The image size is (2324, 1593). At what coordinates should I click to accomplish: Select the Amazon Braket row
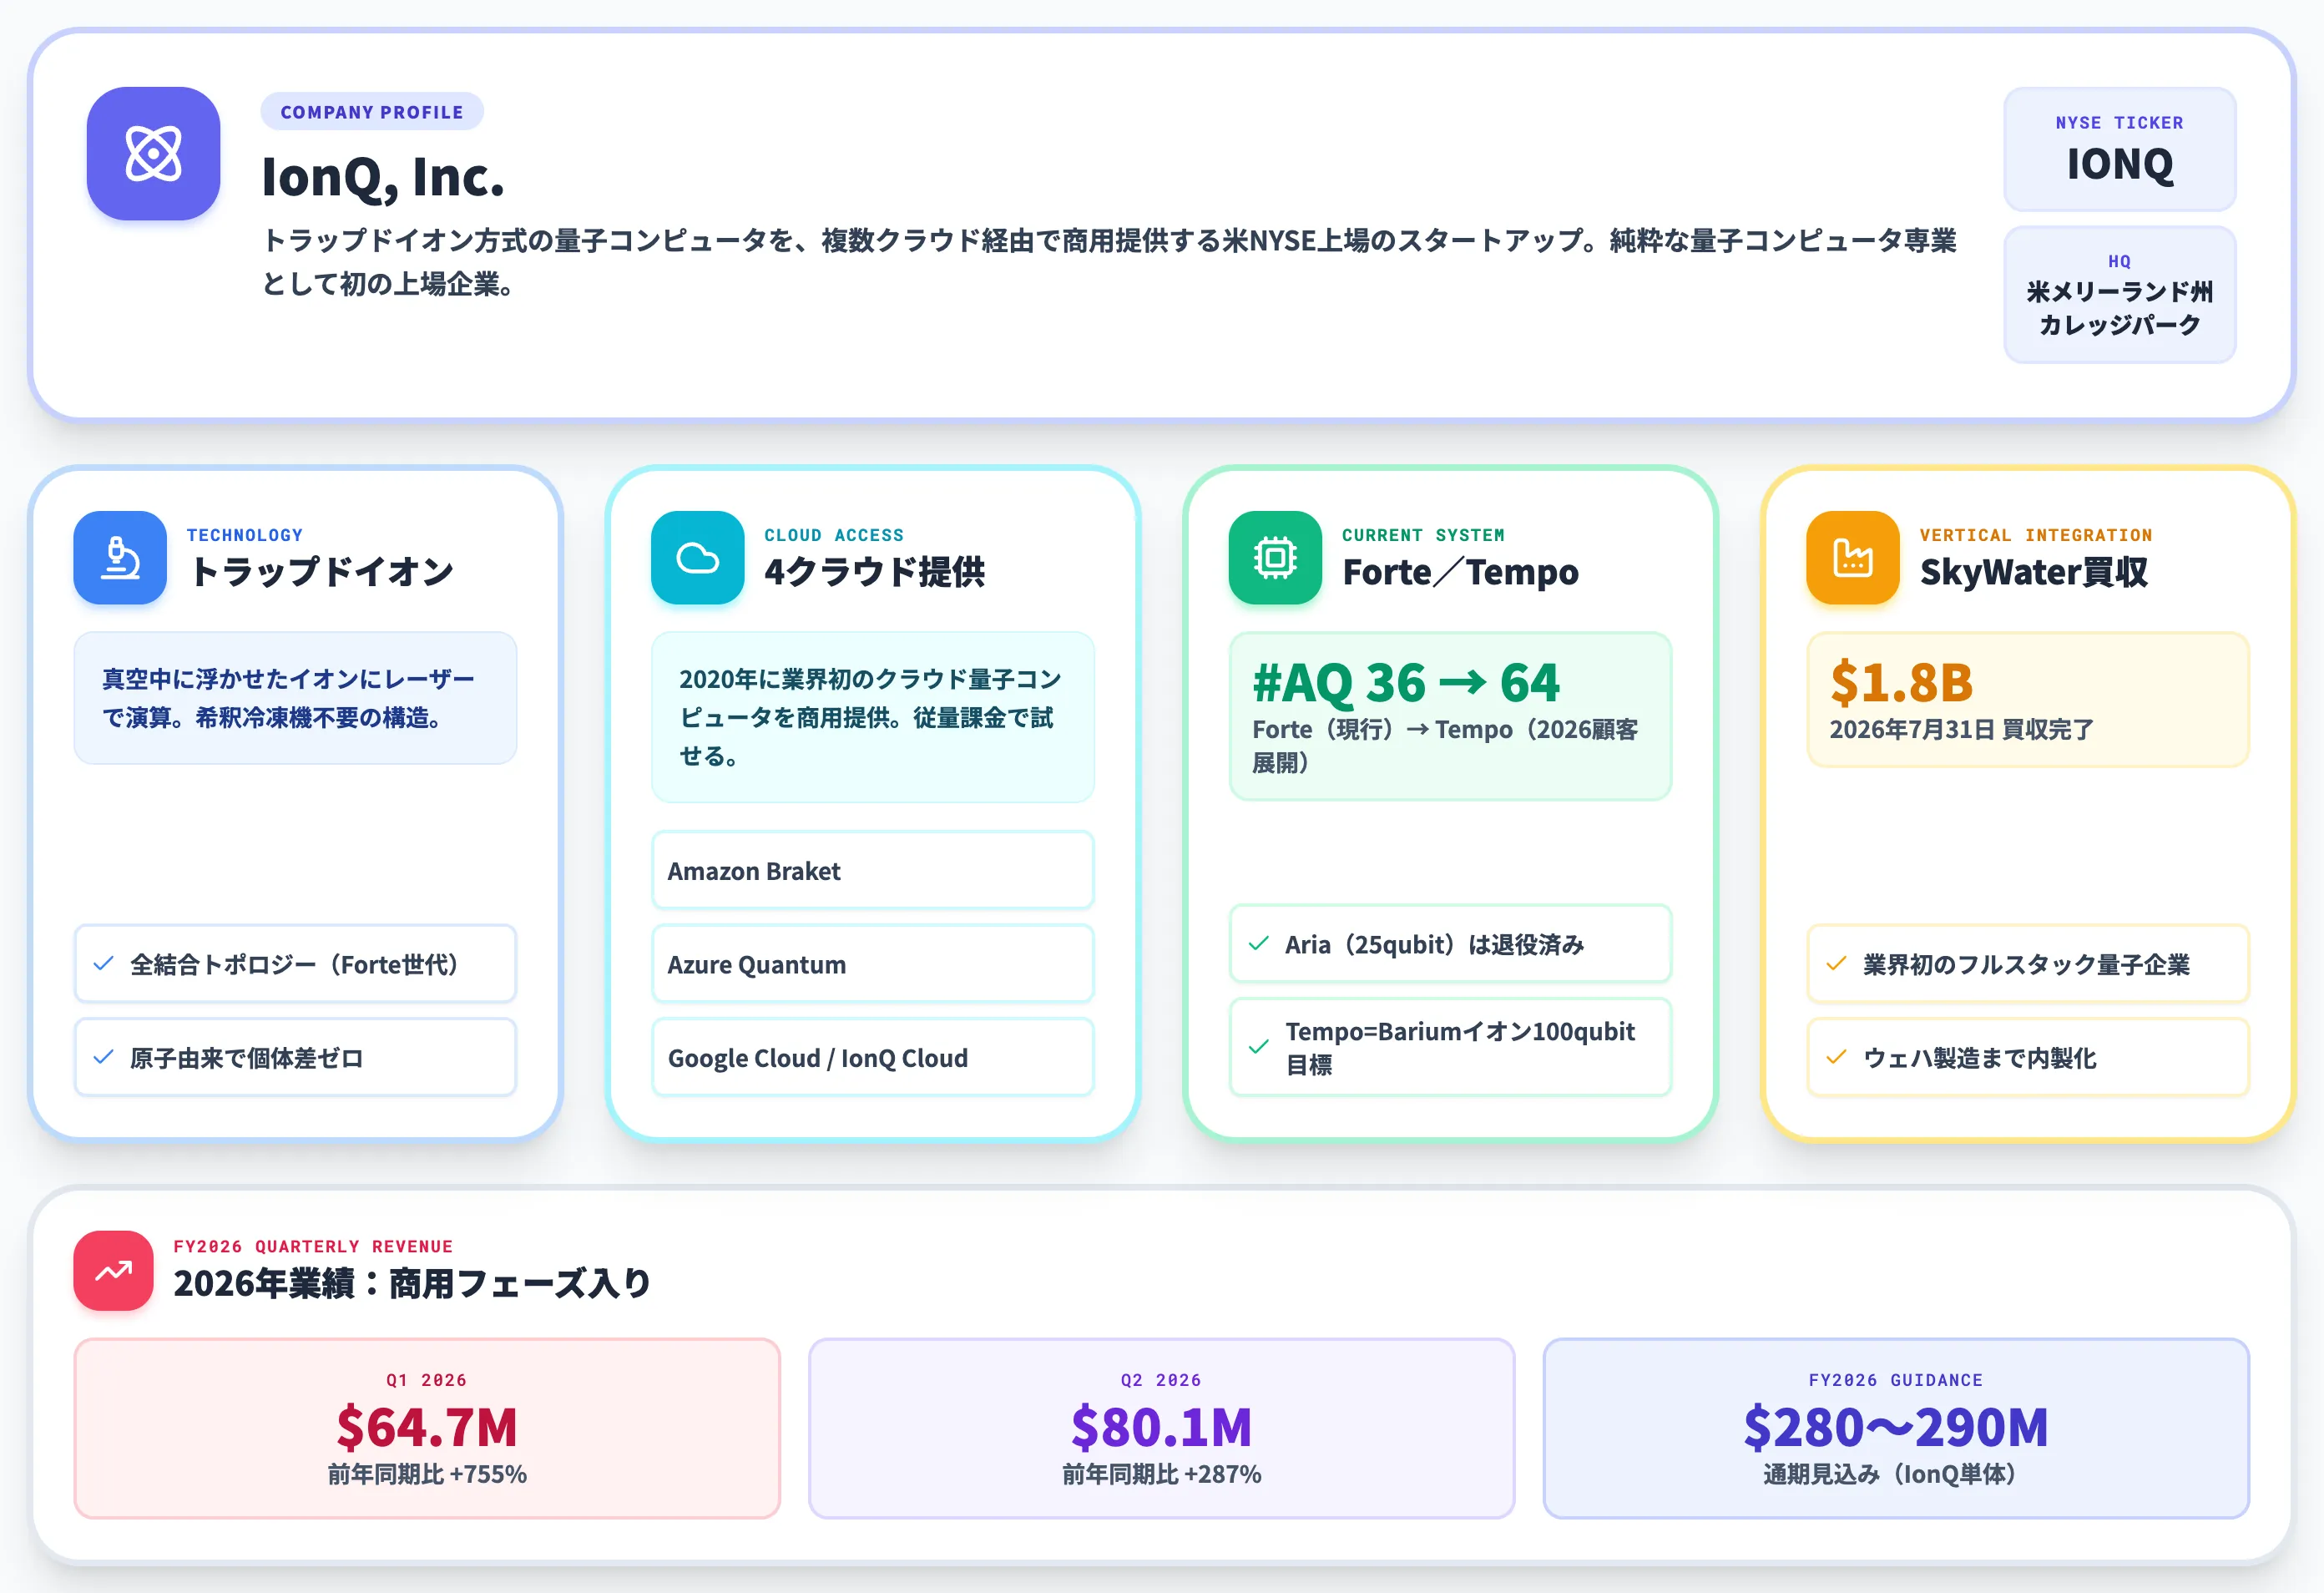[x=872, y=870]
